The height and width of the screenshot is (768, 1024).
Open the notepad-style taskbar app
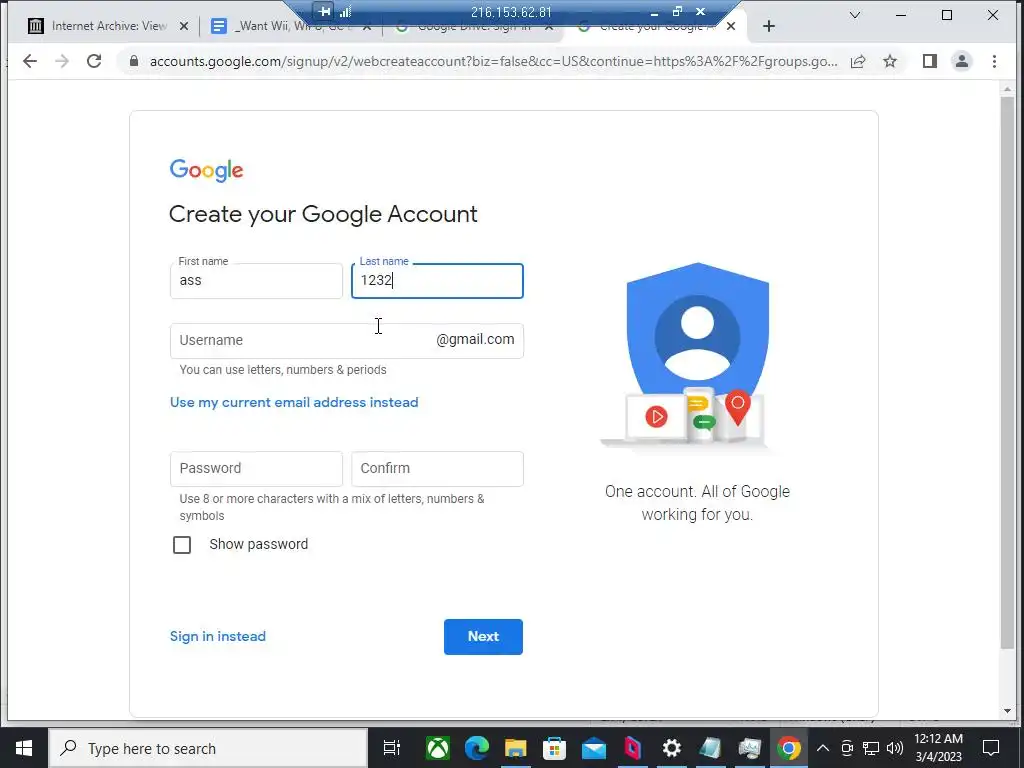coord(711,748)
